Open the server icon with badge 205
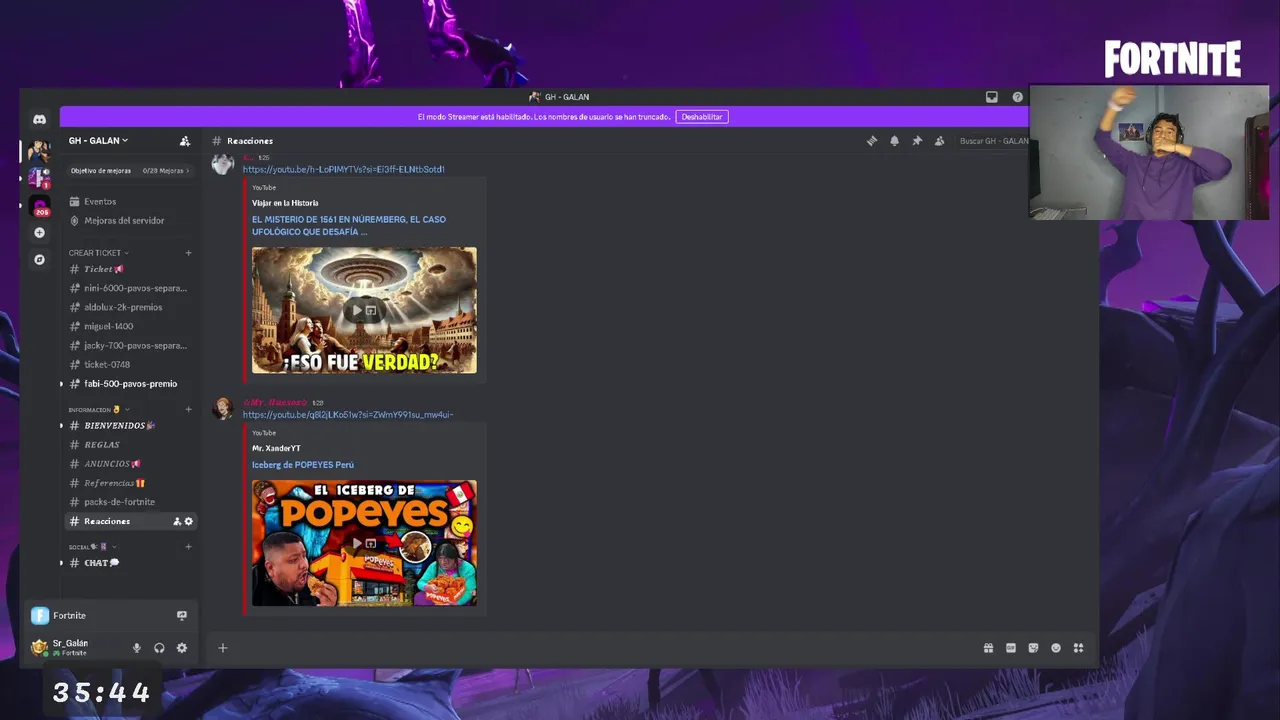The width and height of the screenshot is (1280, 720). pyautogui.click(x=40, y=206)
